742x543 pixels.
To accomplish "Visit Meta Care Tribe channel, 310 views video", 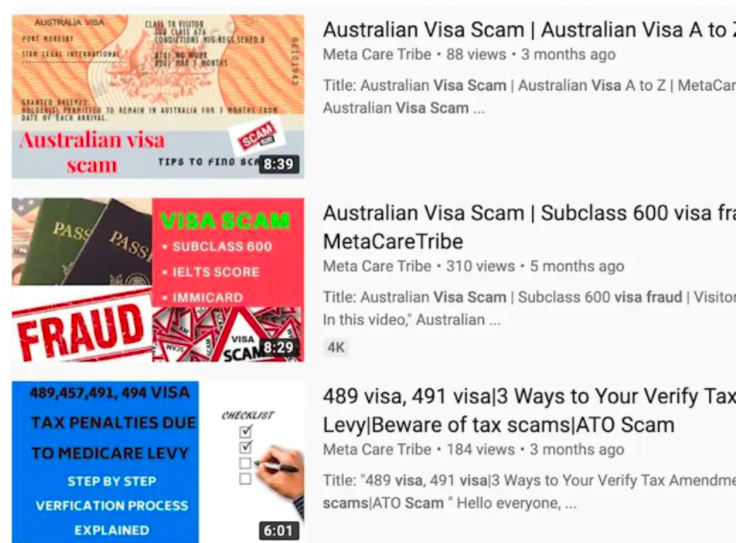I will coord(377,266).
